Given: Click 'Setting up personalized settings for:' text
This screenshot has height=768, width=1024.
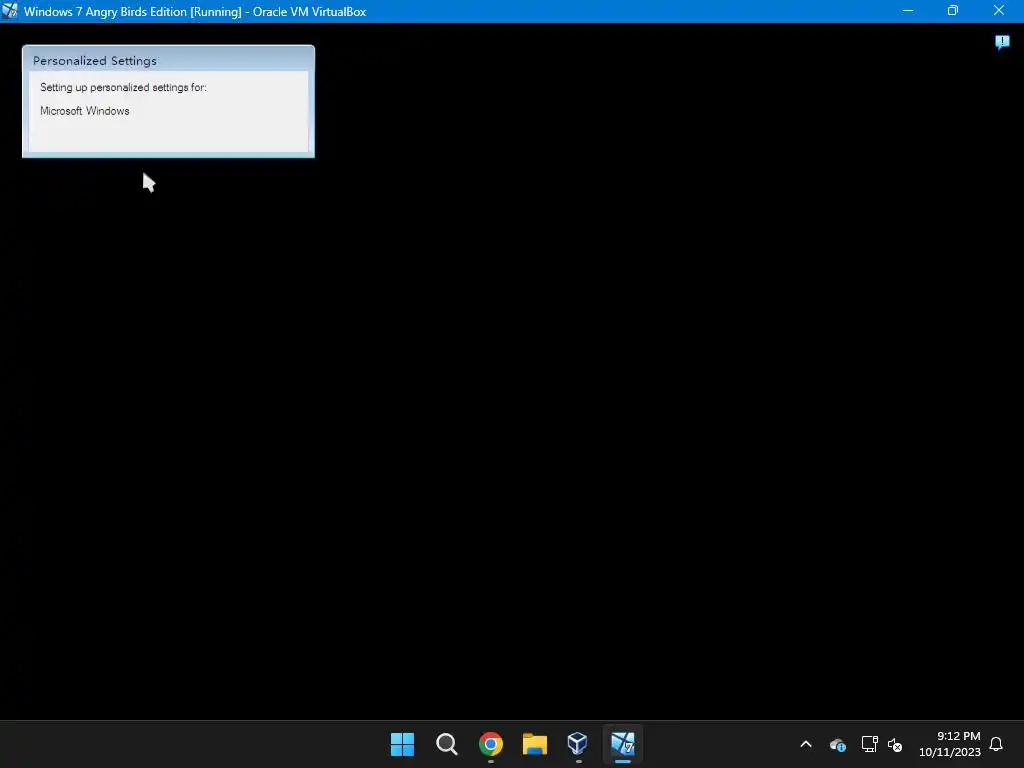Looking at the screenshot, I should pyautogui.click(x=123, y=88).
